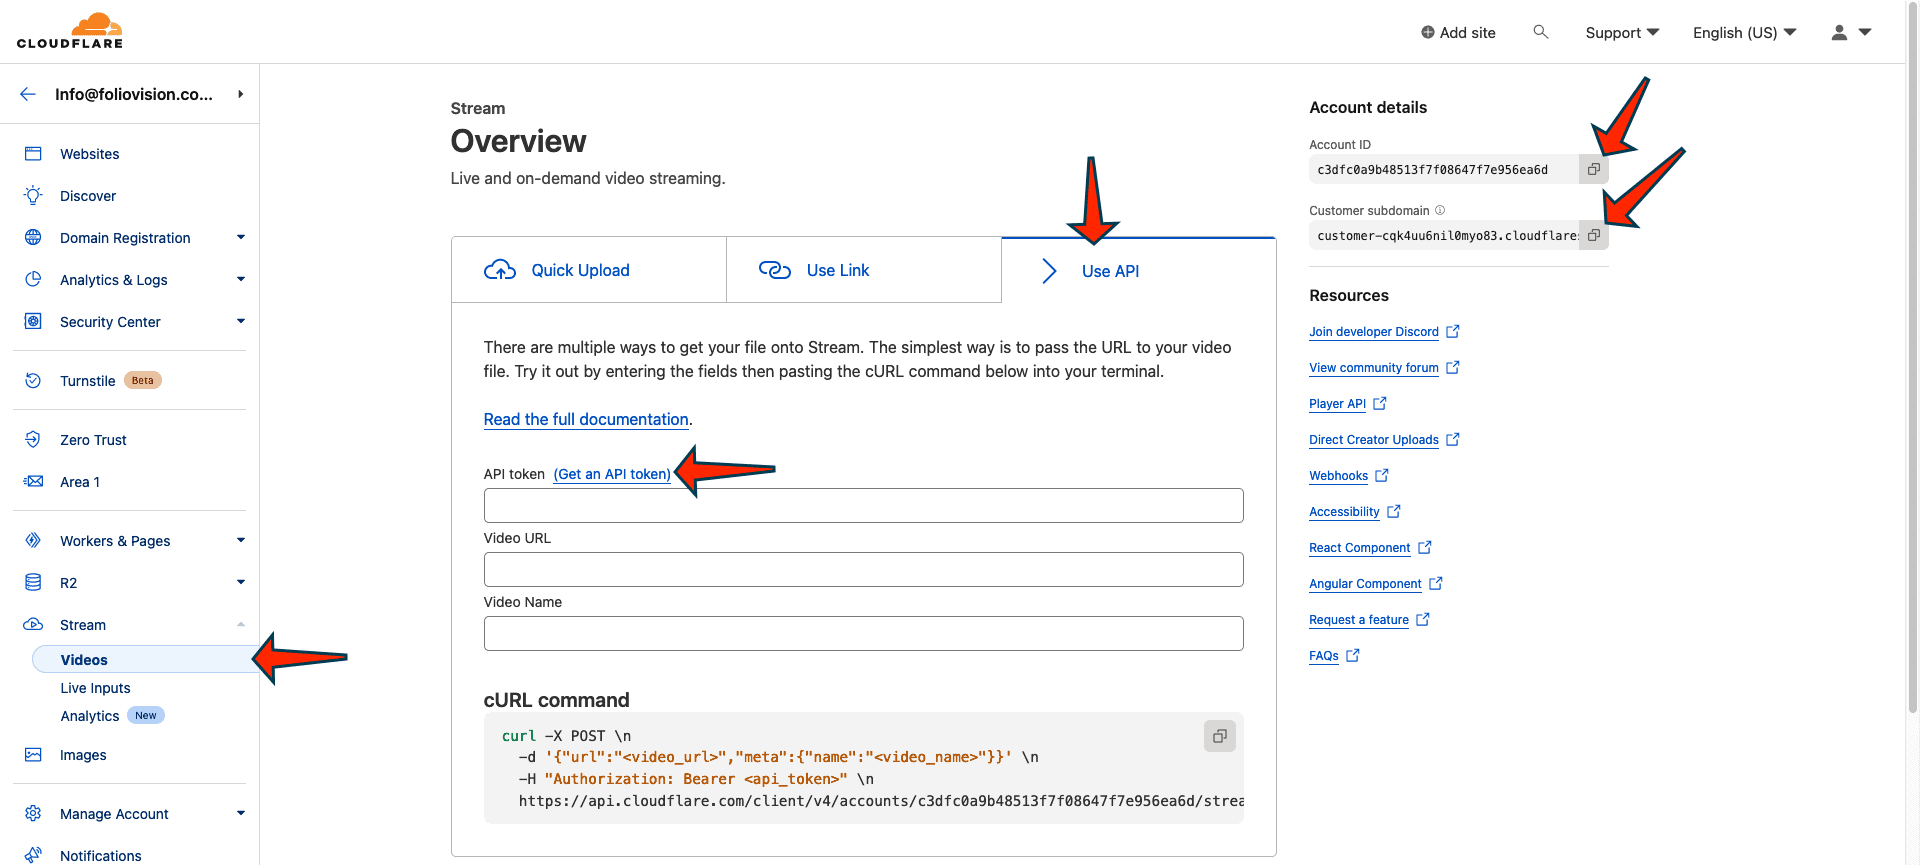The width and height of the screenshot is (1920, 865).
Task: Switch to the Use API tab
Action: 1139,270
